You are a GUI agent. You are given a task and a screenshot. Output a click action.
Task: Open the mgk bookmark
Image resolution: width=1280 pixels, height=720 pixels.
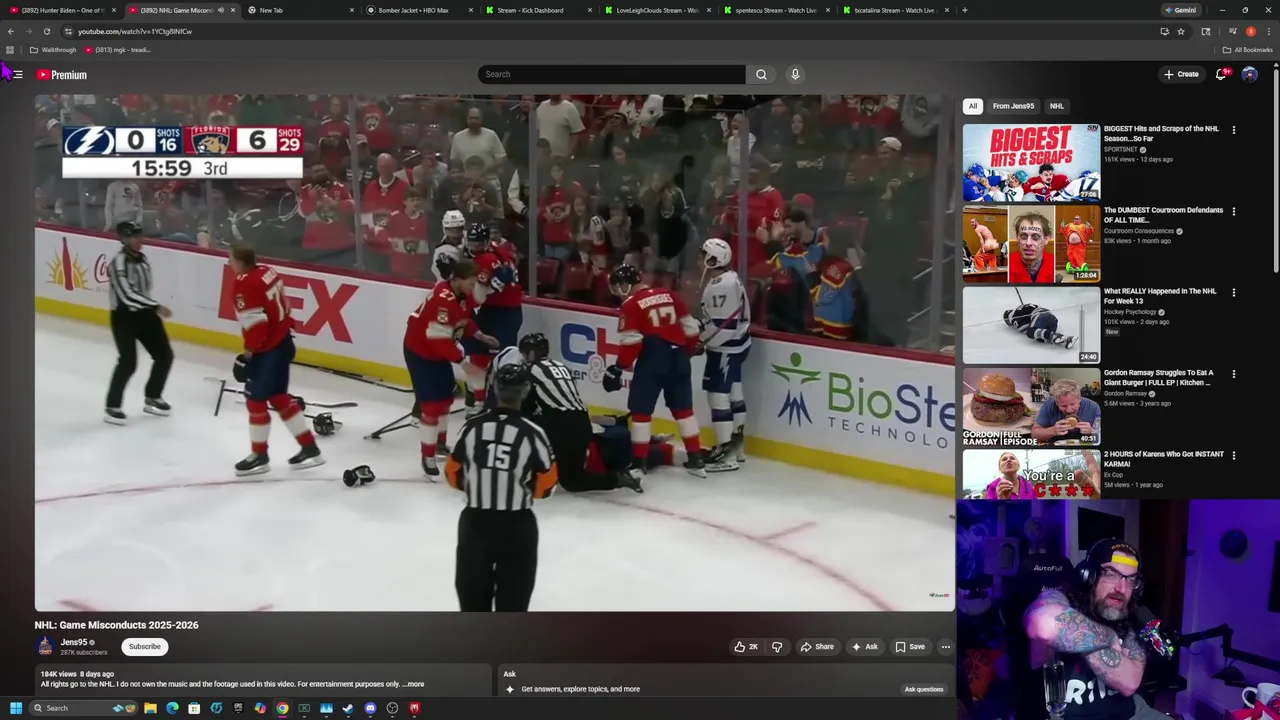[117, 50]
